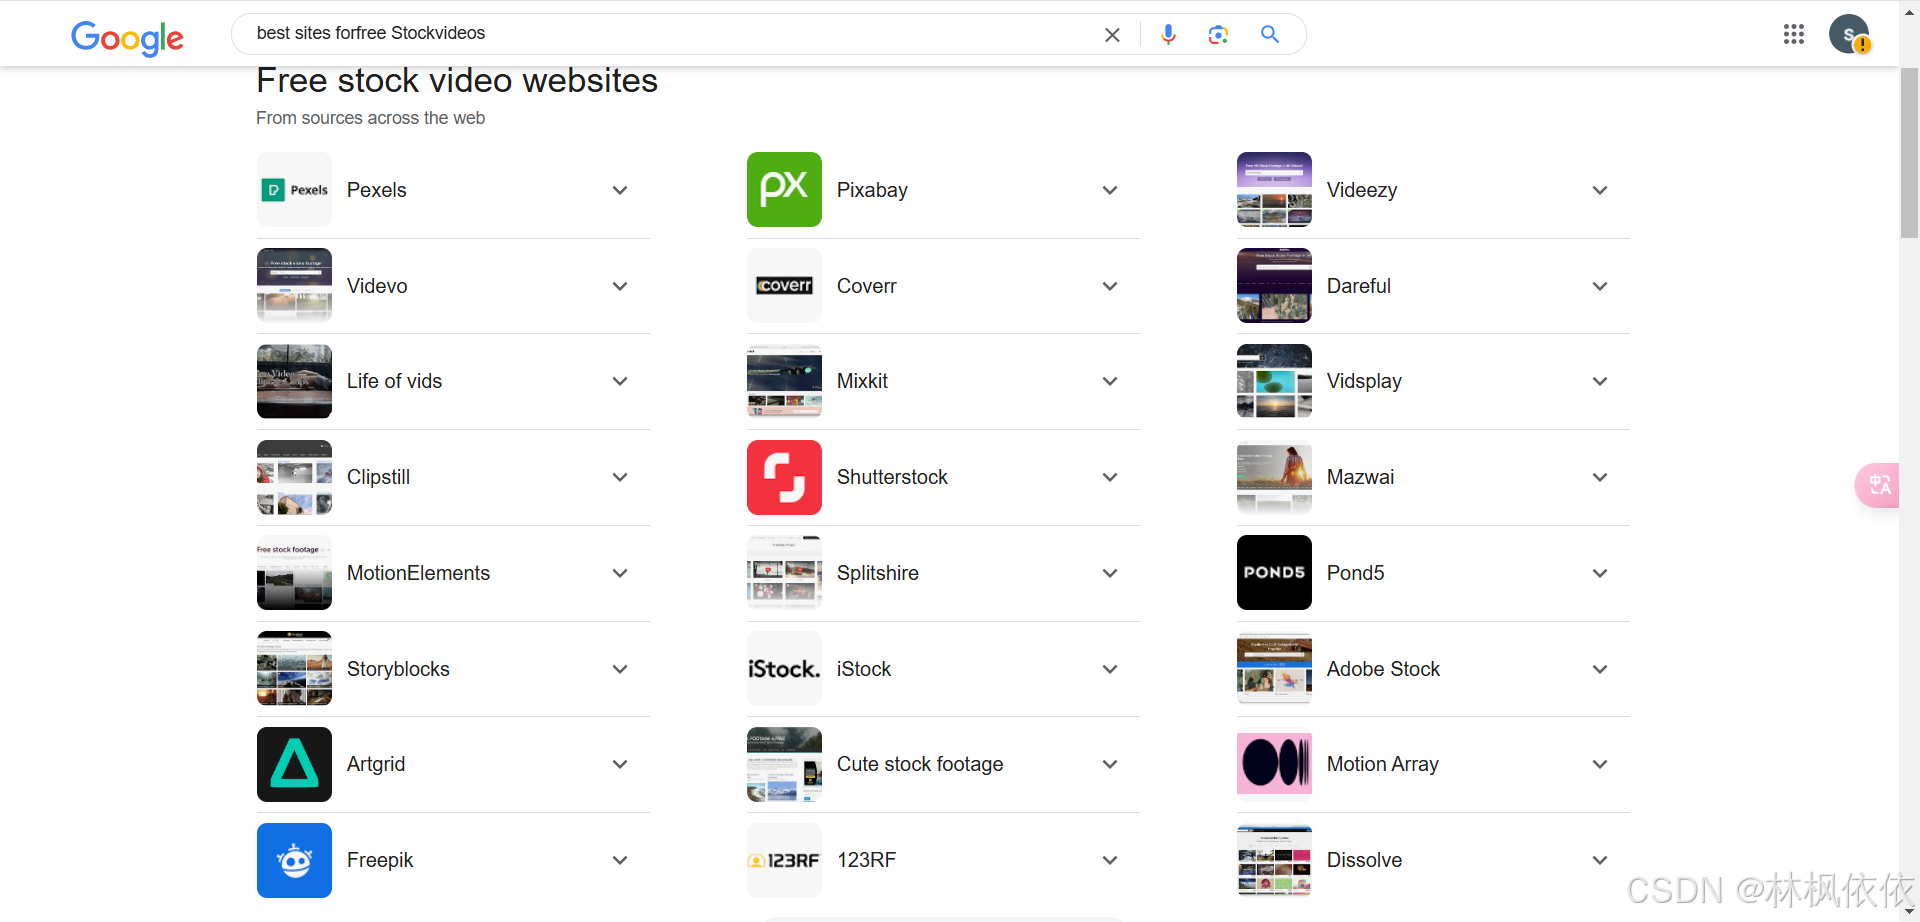Screen dimensions: 1920x922
Task: Click the page vertical scrollbar thumb
Action: [1910, 153]
